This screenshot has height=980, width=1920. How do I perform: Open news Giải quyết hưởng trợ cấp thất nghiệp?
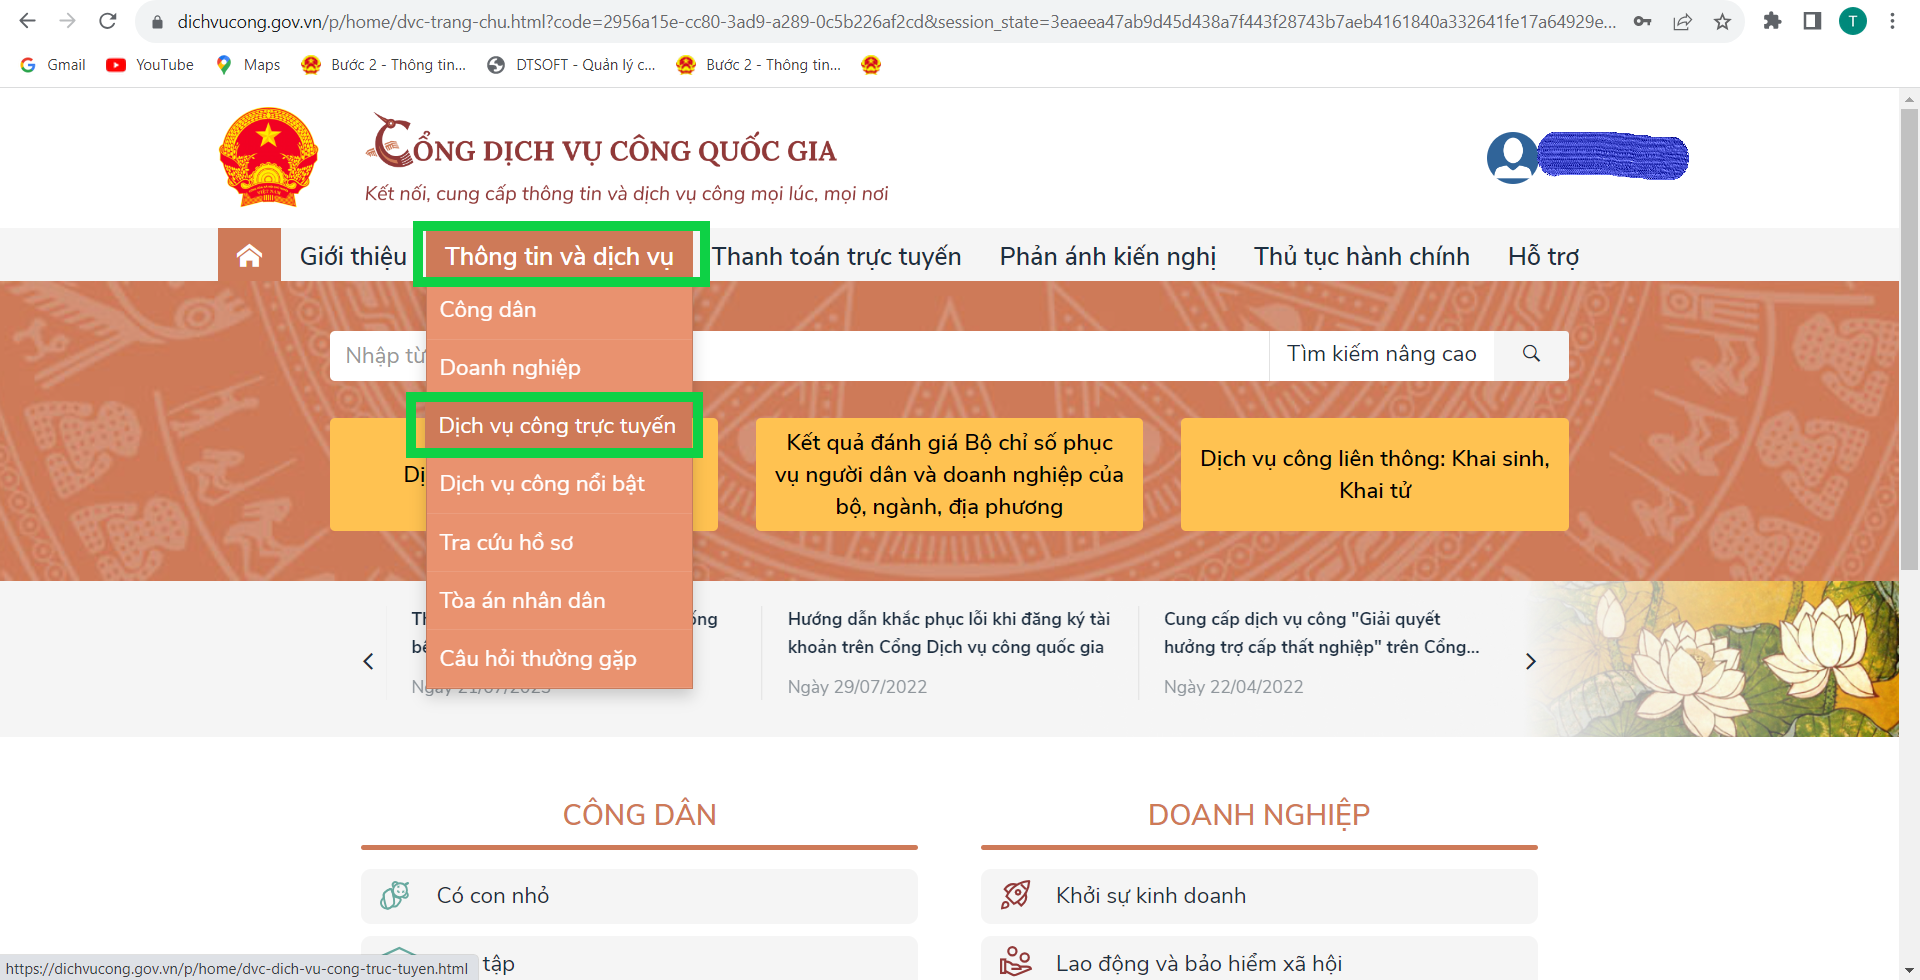pos(1321,633)
